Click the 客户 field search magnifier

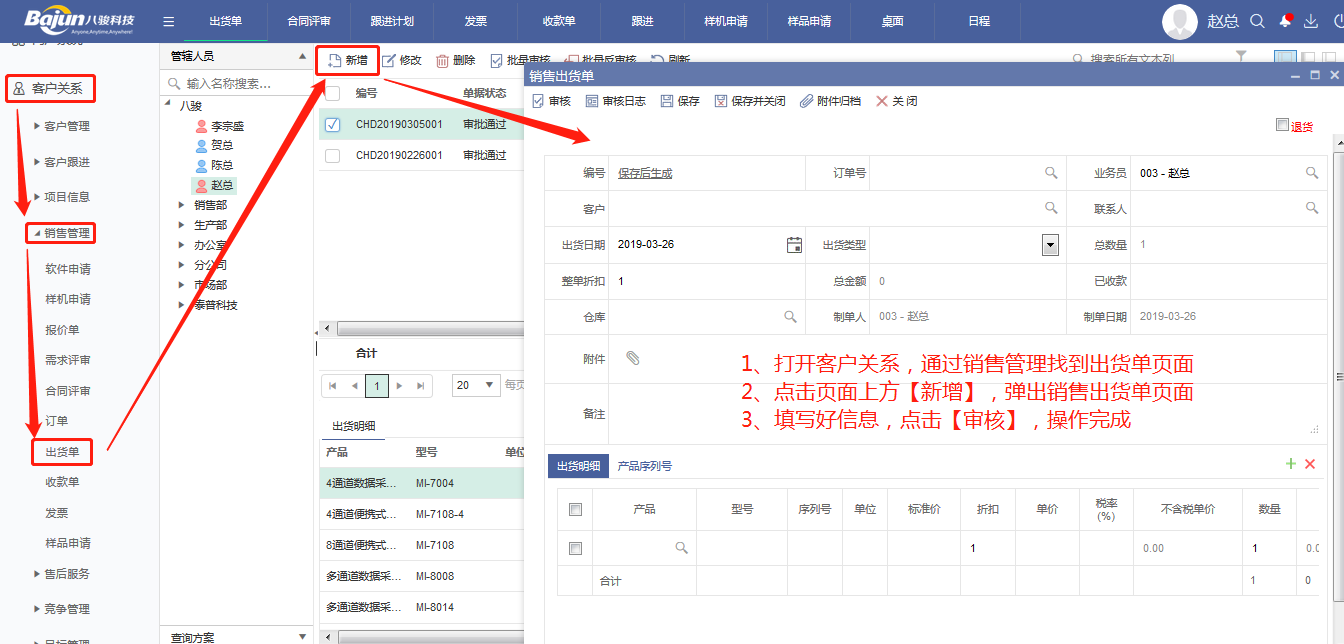(1051, 208)
